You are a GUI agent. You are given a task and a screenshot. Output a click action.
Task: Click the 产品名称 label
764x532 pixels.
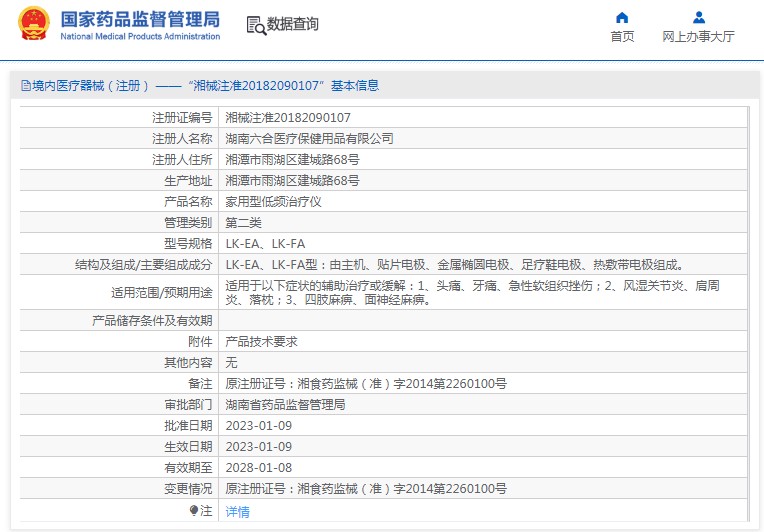coord(188,201)
